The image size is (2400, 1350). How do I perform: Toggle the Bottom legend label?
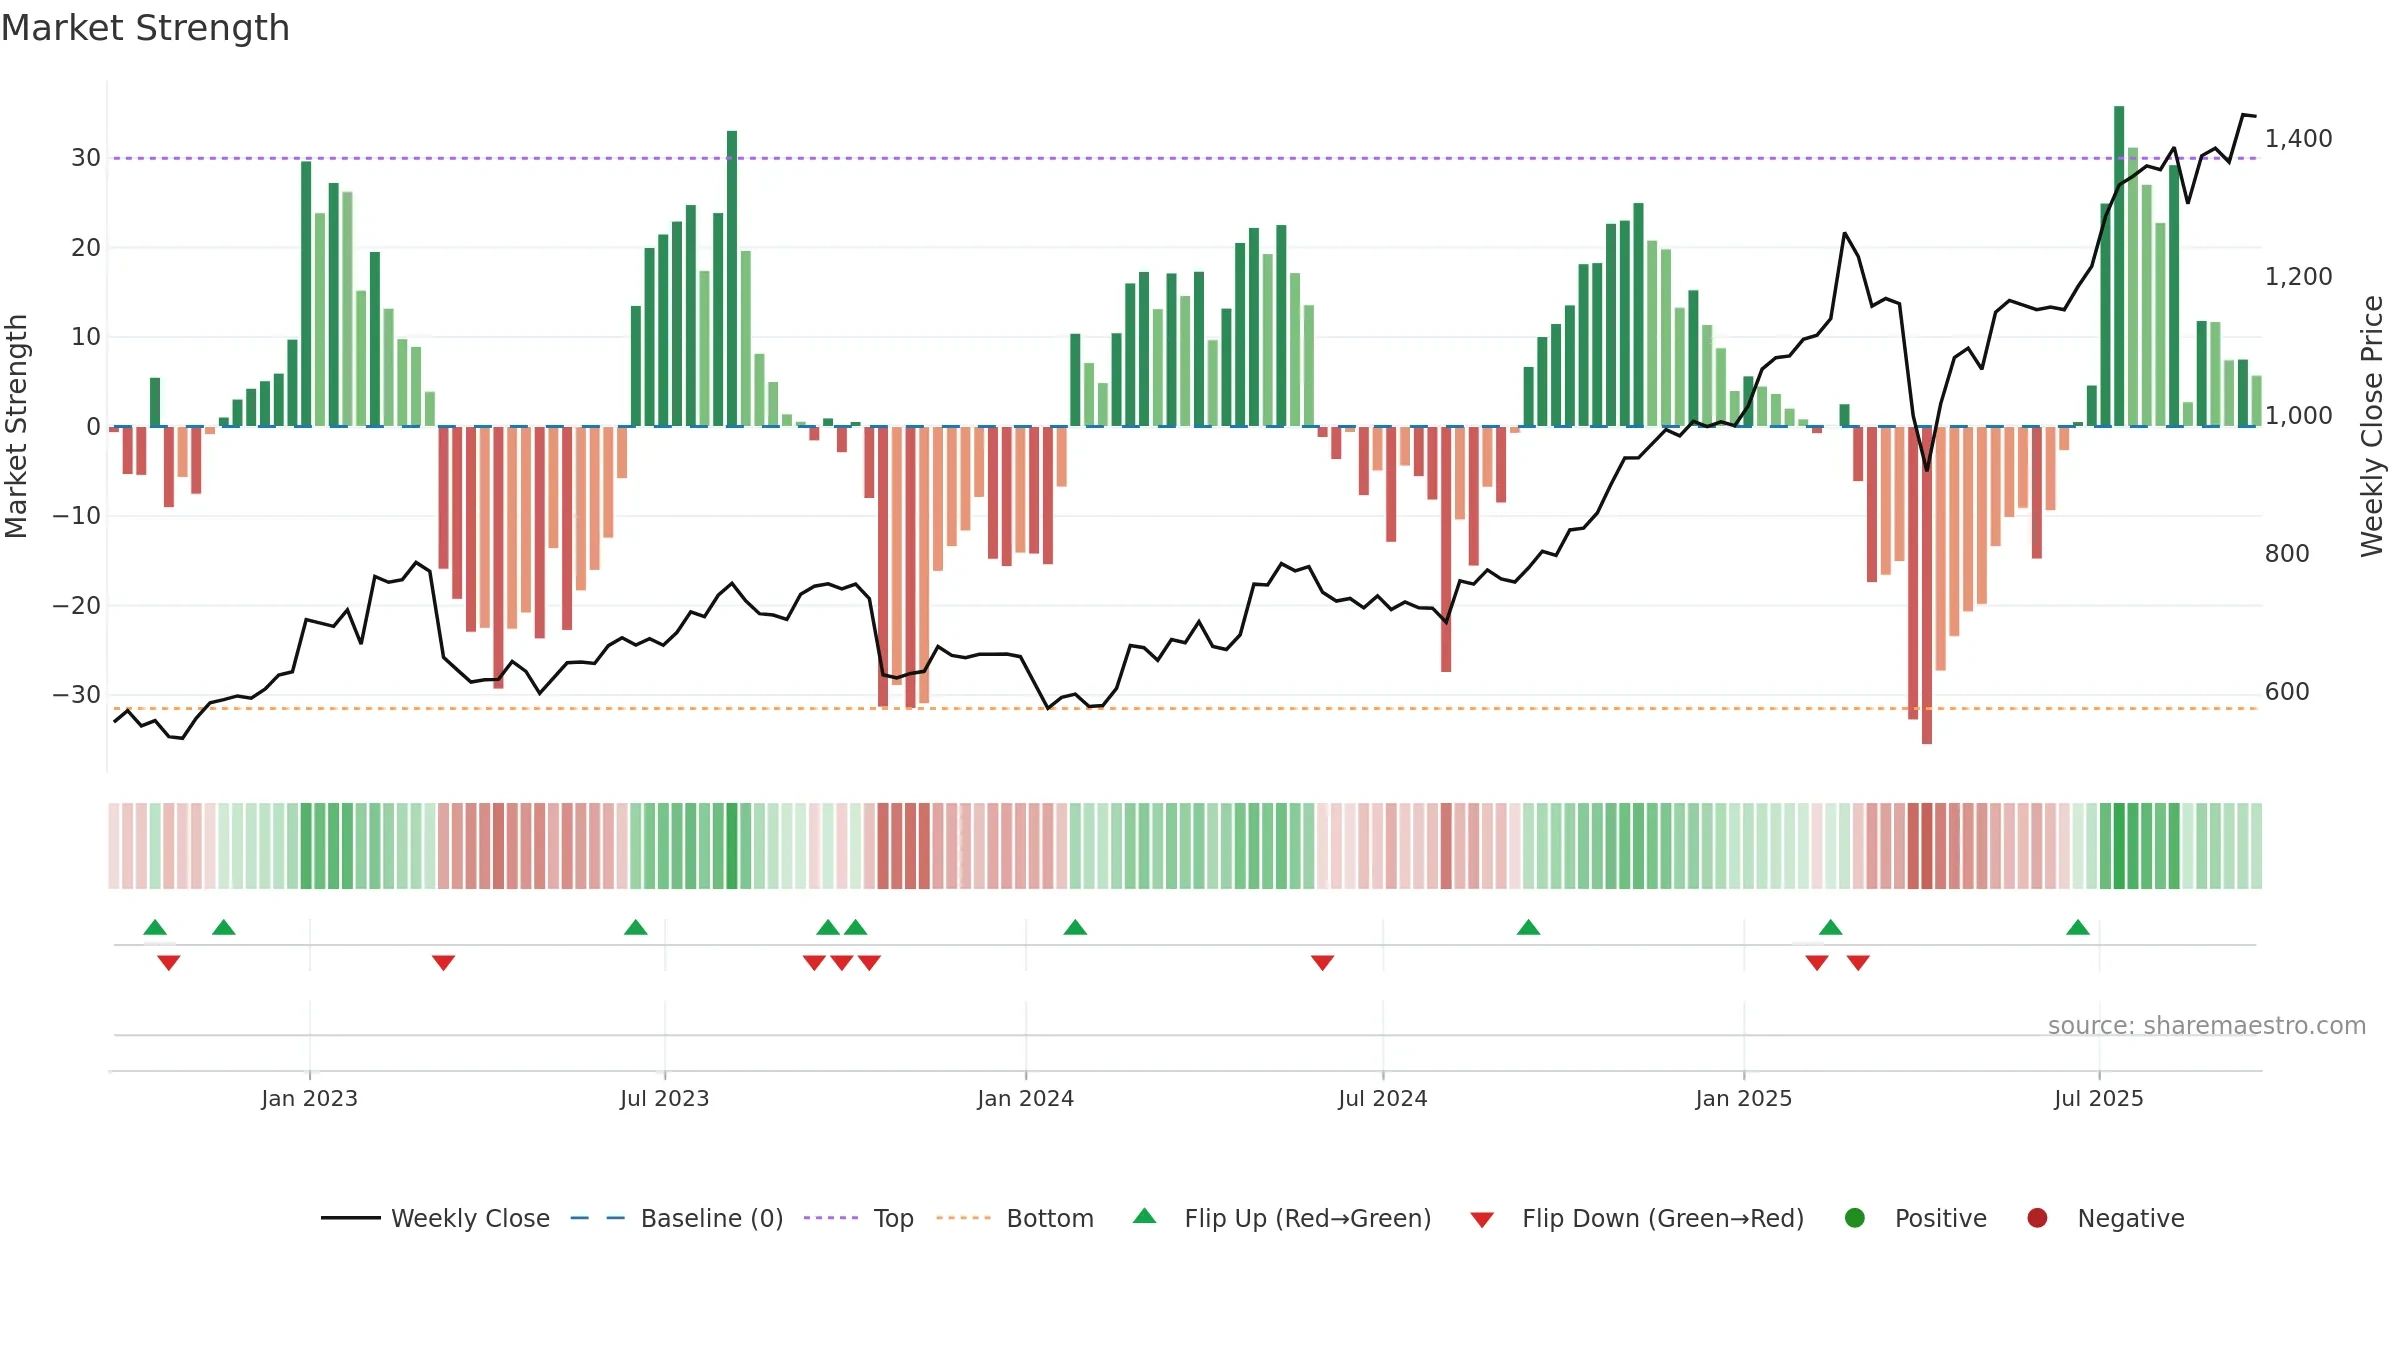[x=1050, y=1218]
